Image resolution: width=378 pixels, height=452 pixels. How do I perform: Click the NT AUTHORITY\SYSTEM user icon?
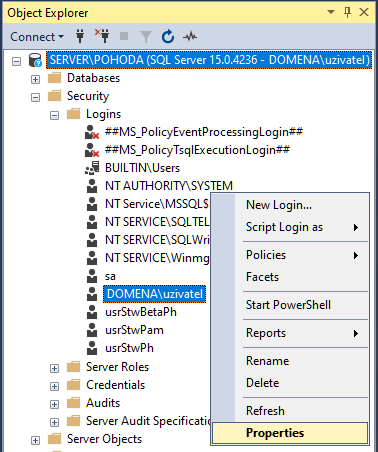tap(92, 186)
